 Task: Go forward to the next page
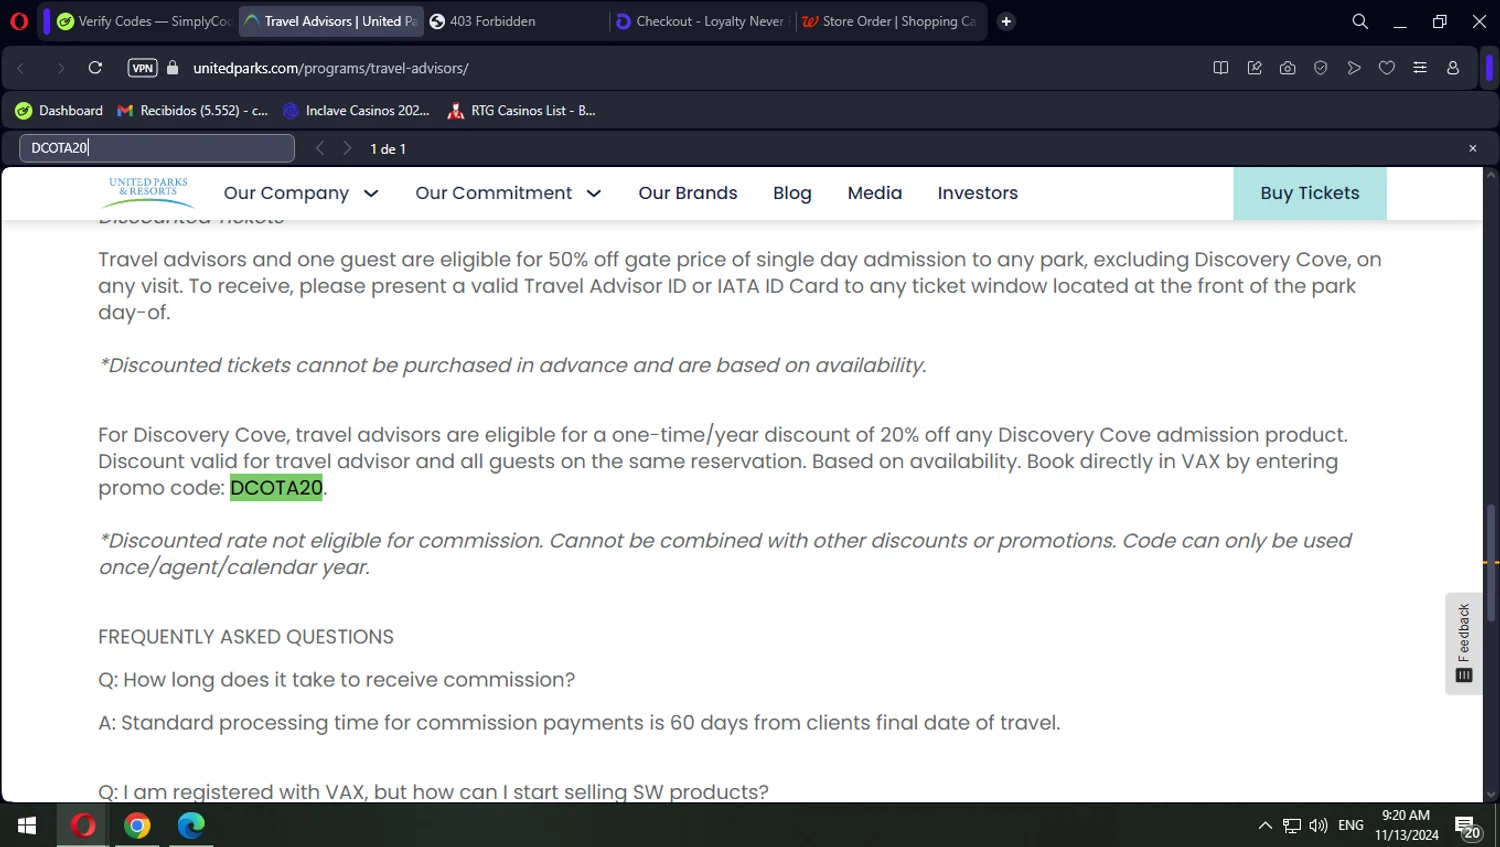(60, 68)
